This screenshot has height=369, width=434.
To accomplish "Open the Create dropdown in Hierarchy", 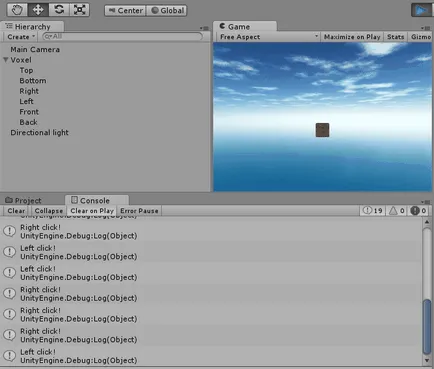I will point(21,37).
